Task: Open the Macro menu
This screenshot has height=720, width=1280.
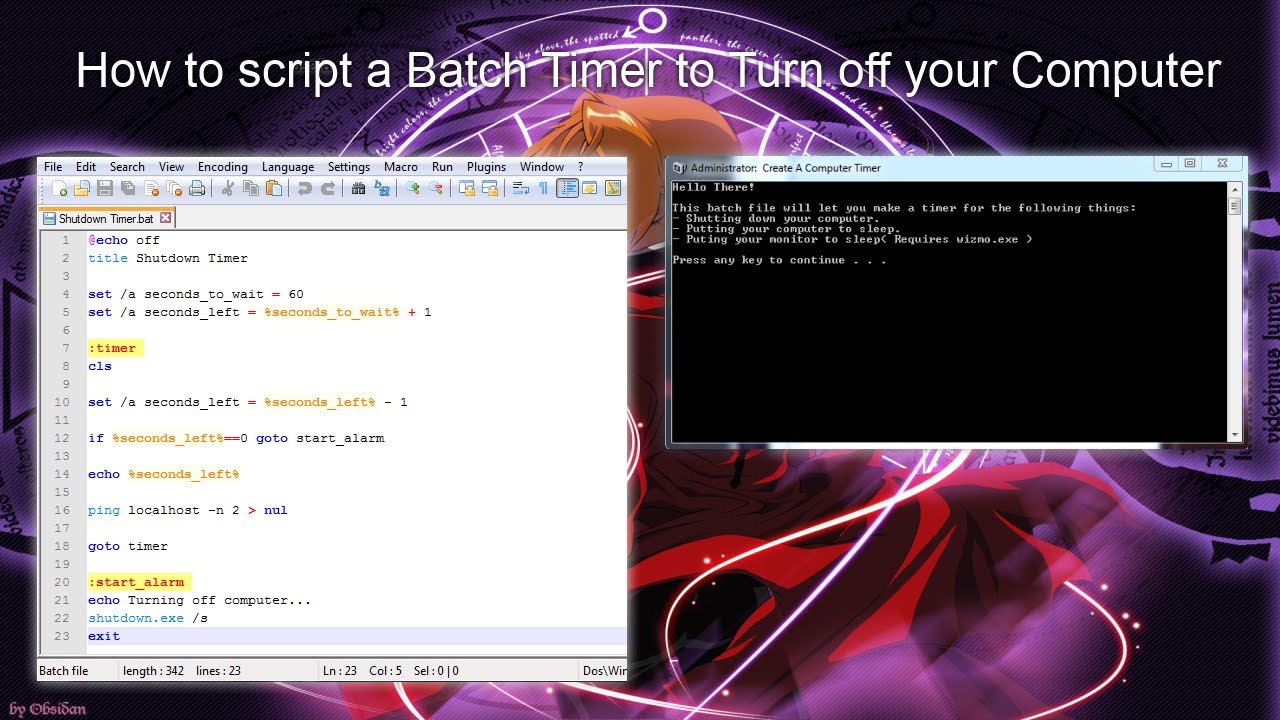Action: coord(401,167)
